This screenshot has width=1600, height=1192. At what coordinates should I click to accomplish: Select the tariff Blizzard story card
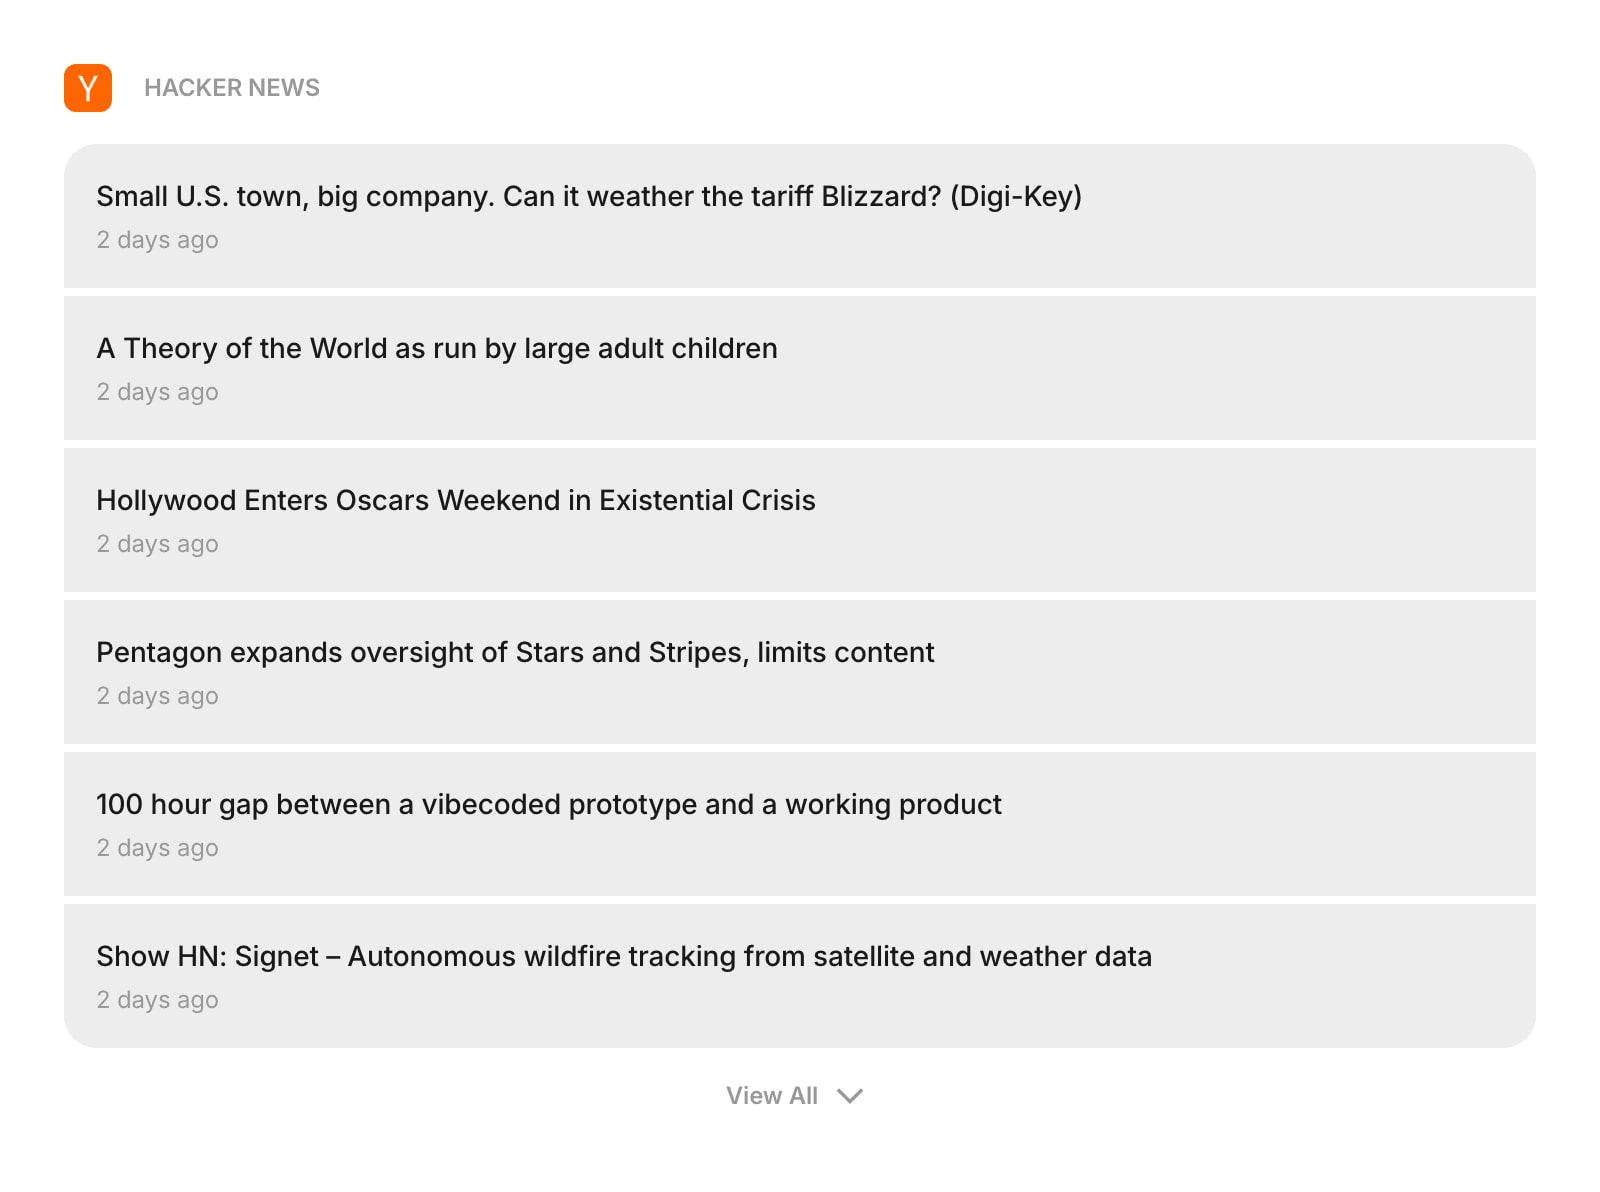[800, 216]
